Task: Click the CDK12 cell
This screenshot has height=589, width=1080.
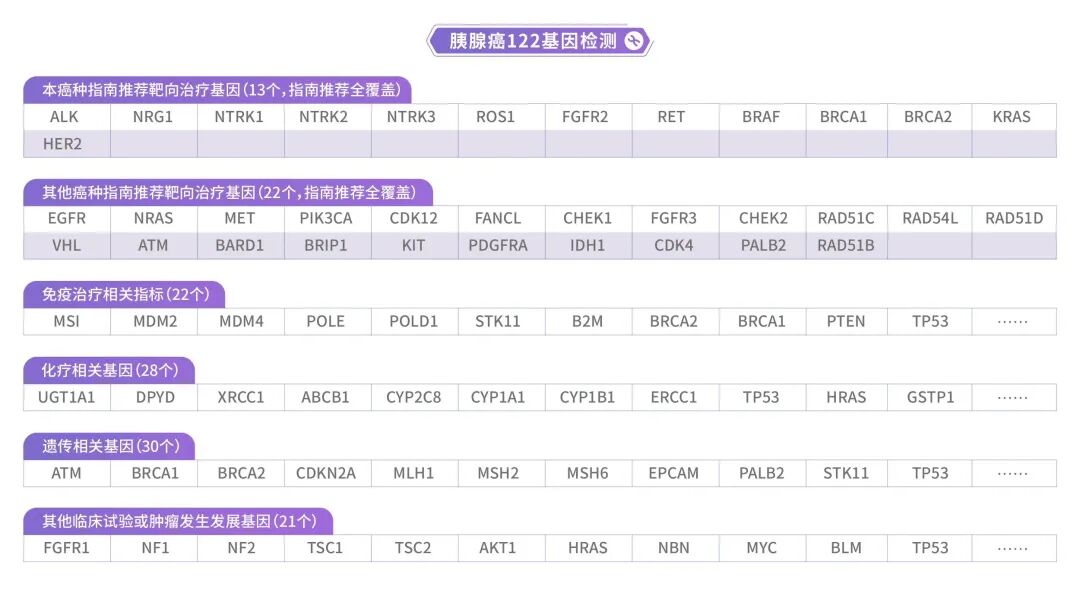Action: [x=414, y=218]
